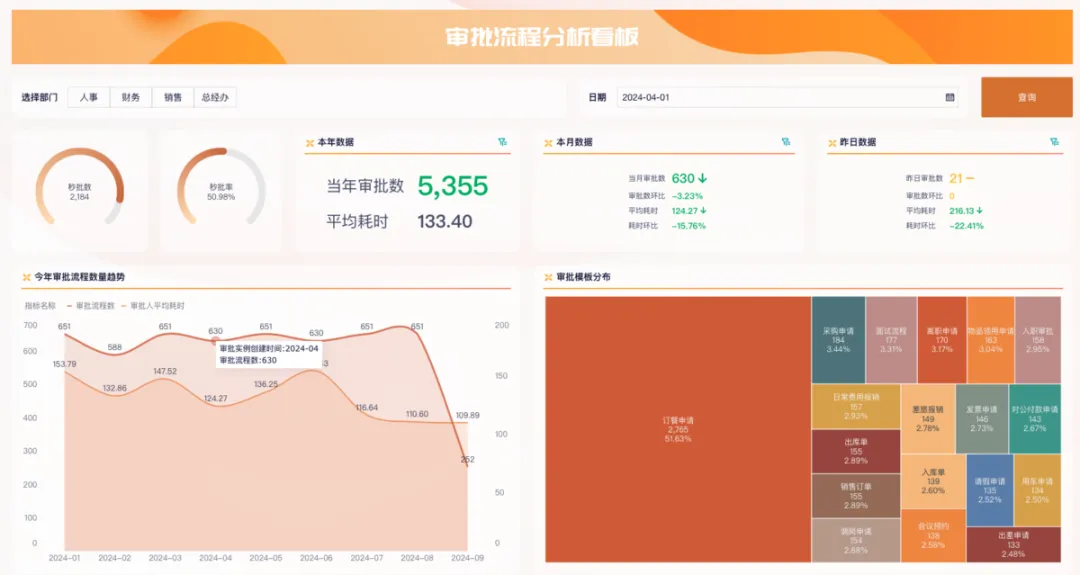The image size is (1080, 575).
Task: Click the icon beside 审批模板分布 title
Action: click(548, 277)
